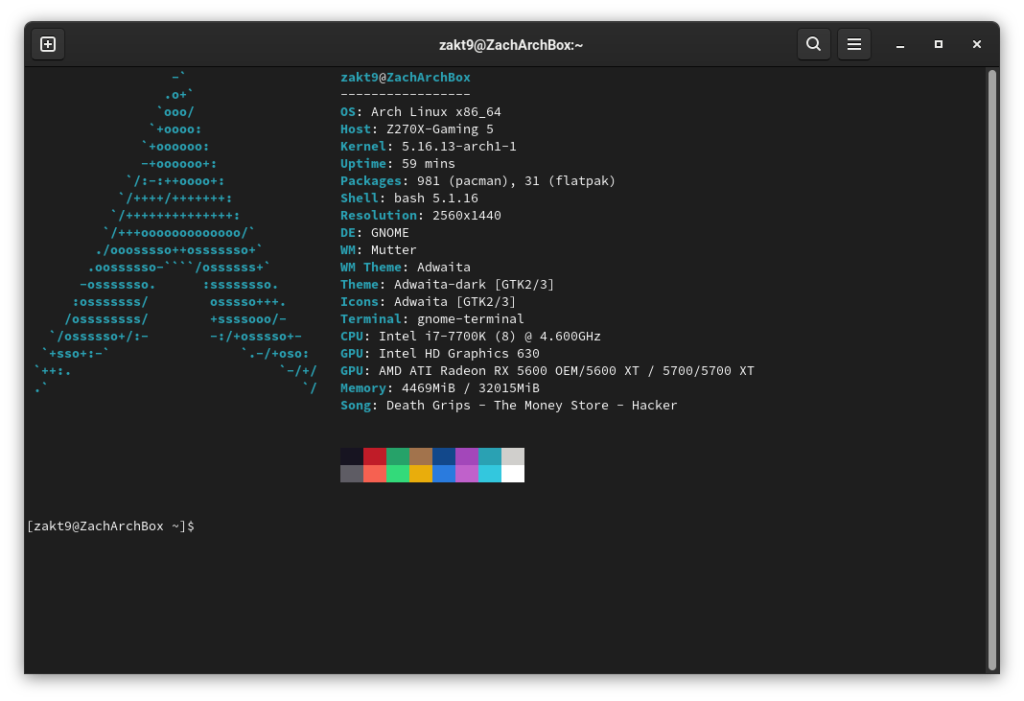Click the Packages line 981 (pacman)

(478, 181)
